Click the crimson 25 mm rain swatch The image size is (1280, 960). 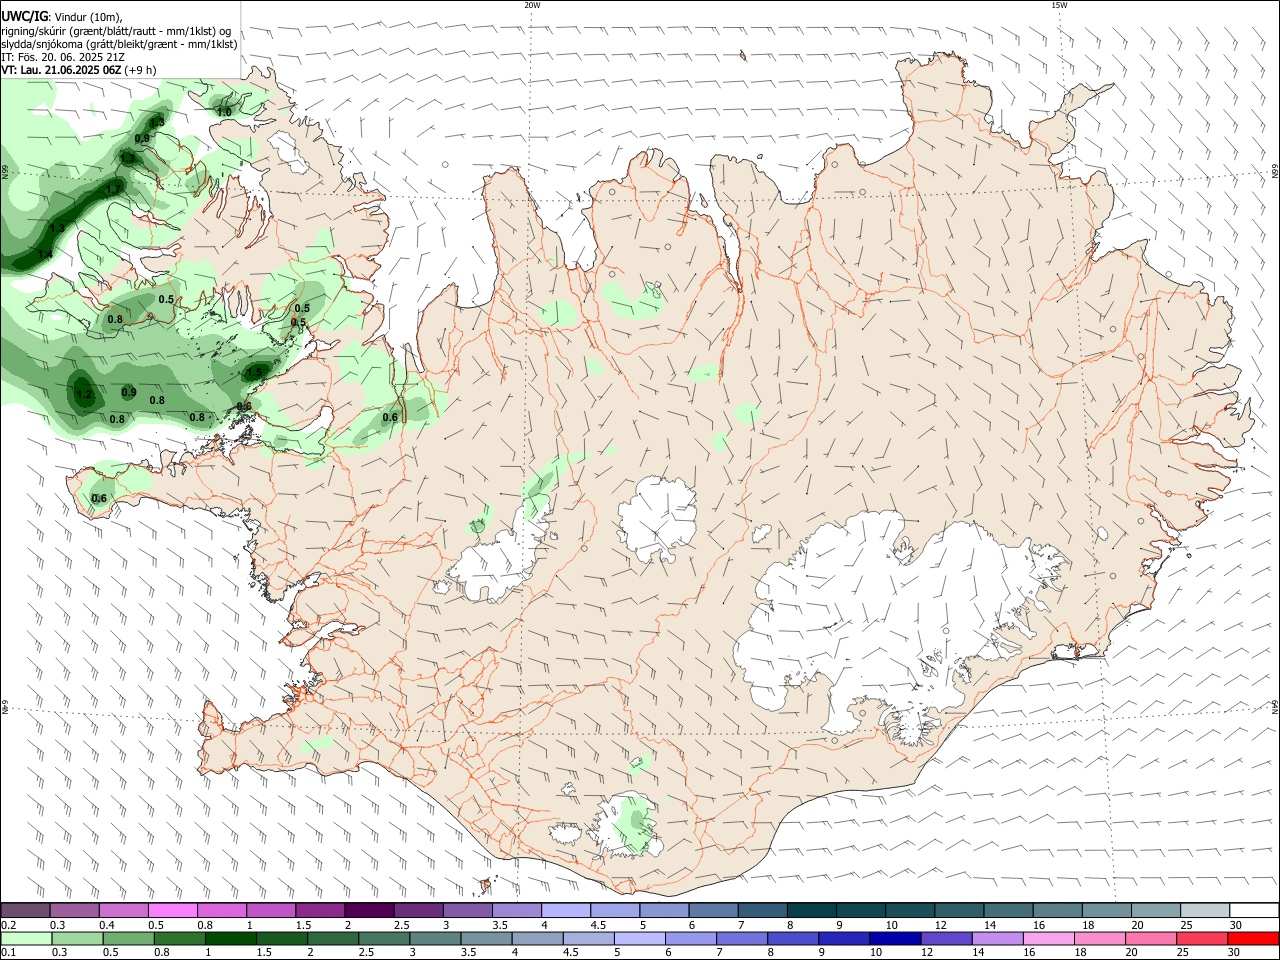(1203, 939)
